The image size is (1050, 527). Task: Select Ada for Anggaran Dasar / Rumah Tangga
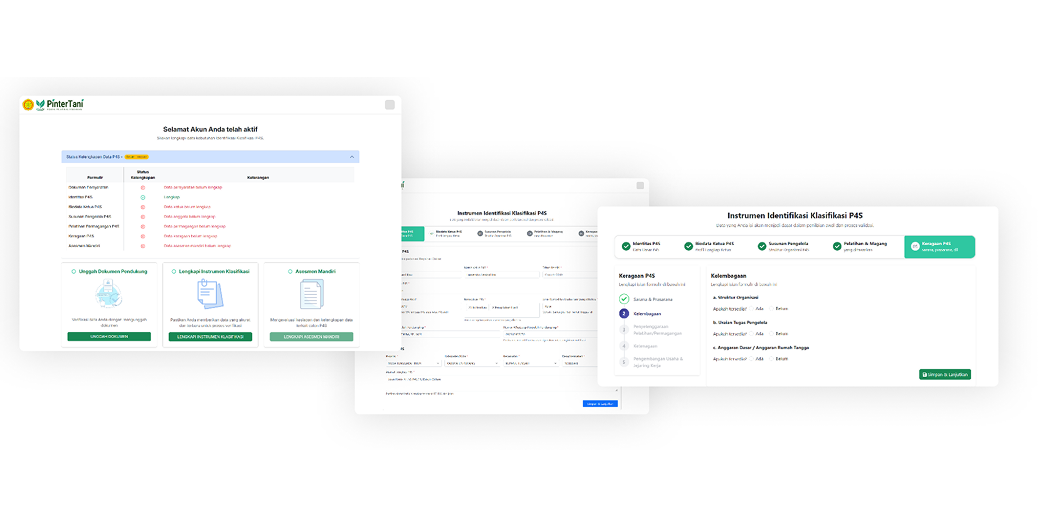(753, 359)
